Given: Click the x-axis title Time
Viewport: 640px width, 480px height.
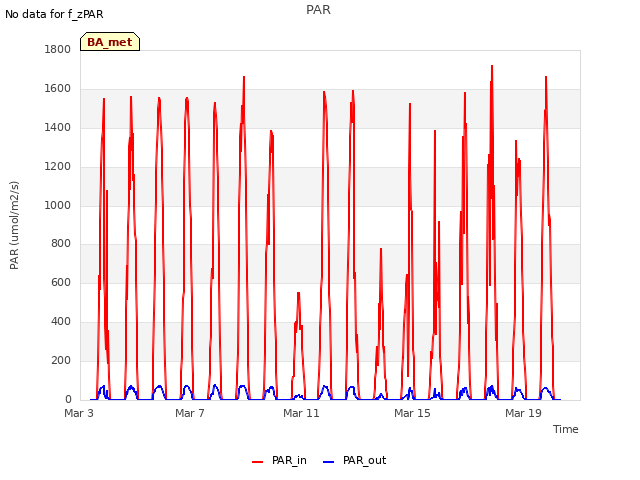Looking at the screenshot, I should (x=566, y=429).
